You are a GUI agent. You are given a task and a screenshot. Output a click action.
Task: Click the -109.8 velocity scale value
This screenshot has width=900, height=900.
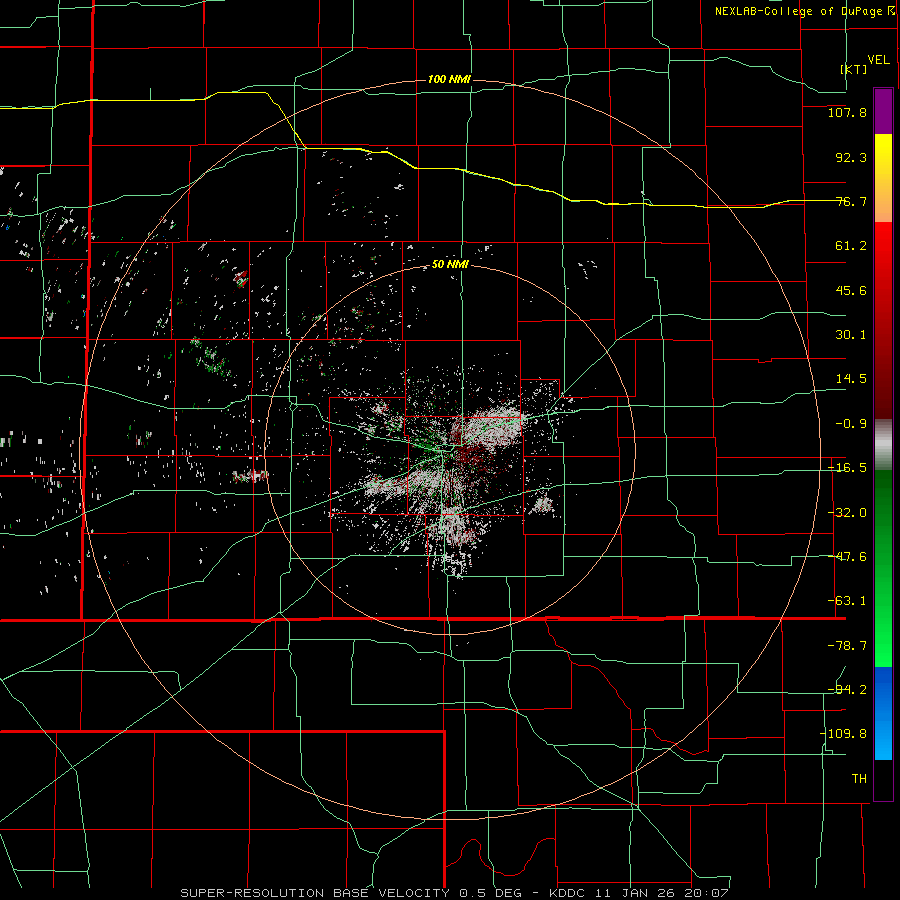[x=844, y=734]
